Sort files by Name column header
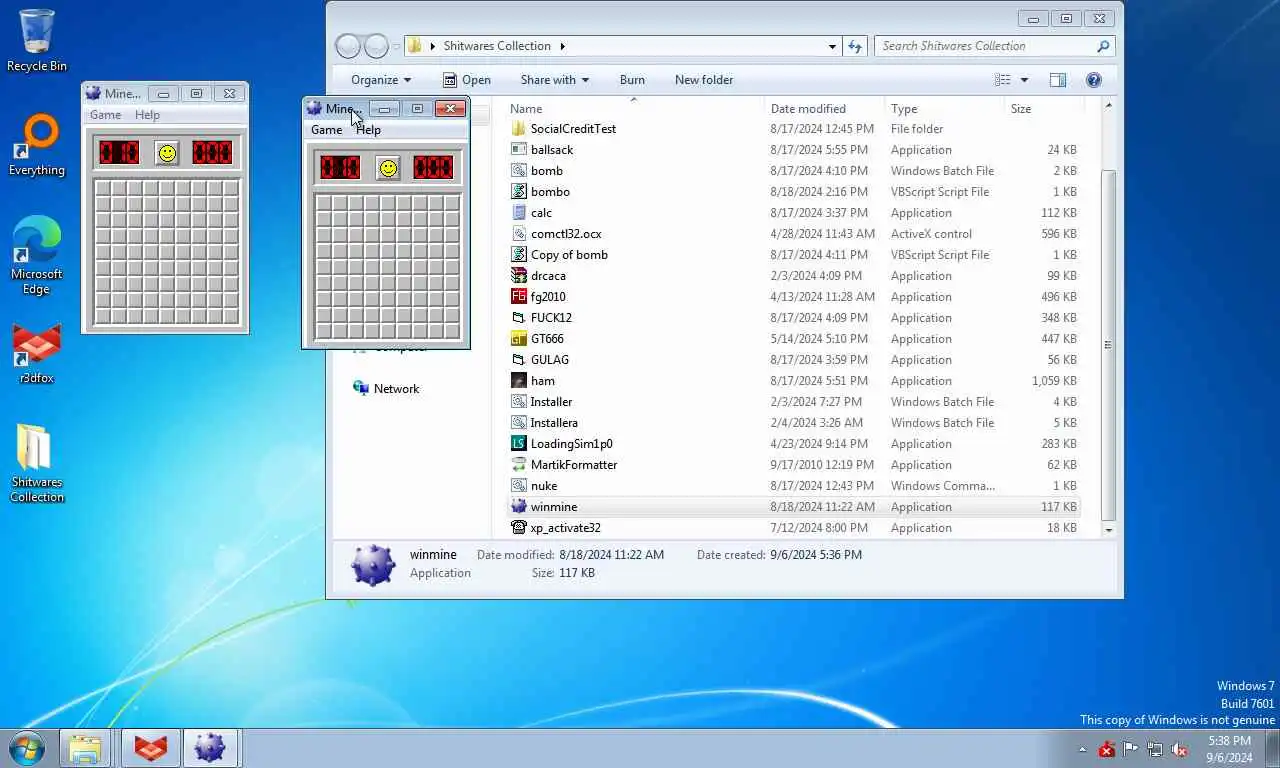Image resolution: width=1280 pixels, height=768 pixels. (634, 109)
